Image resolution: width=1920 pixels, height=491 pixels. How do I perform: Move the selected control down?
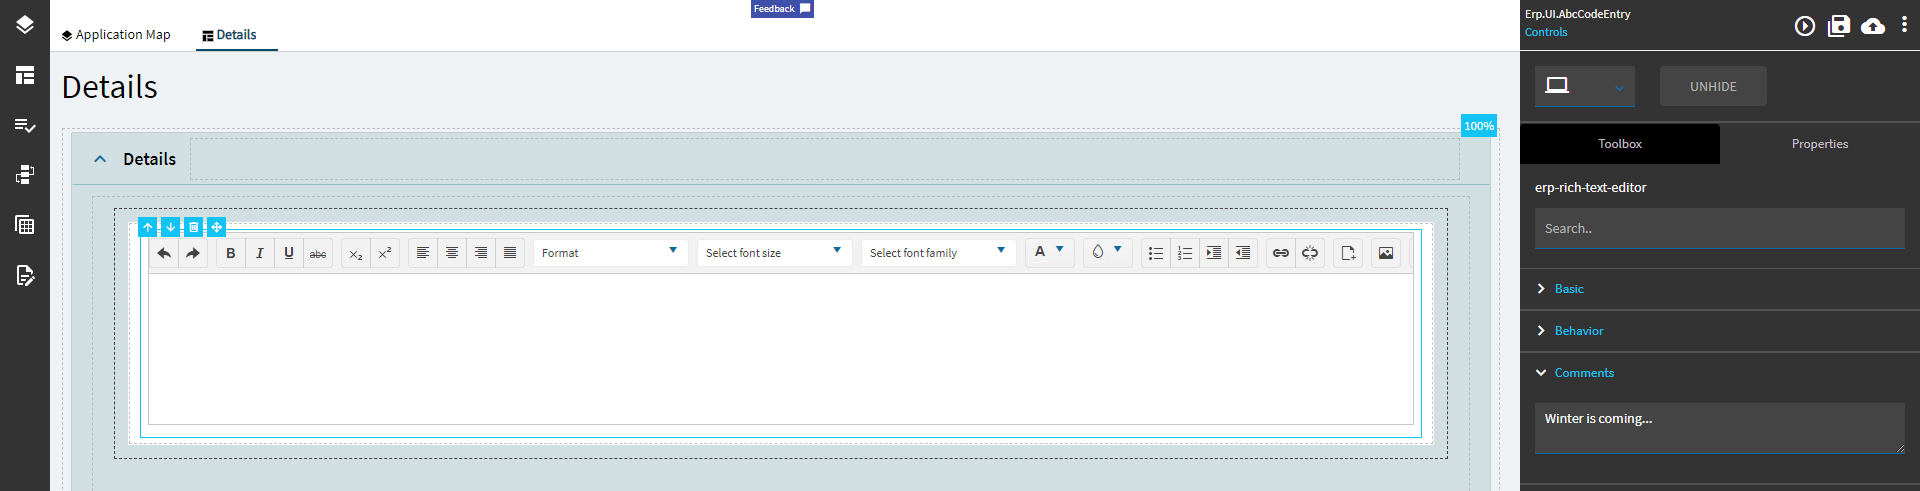pos(171,227)
